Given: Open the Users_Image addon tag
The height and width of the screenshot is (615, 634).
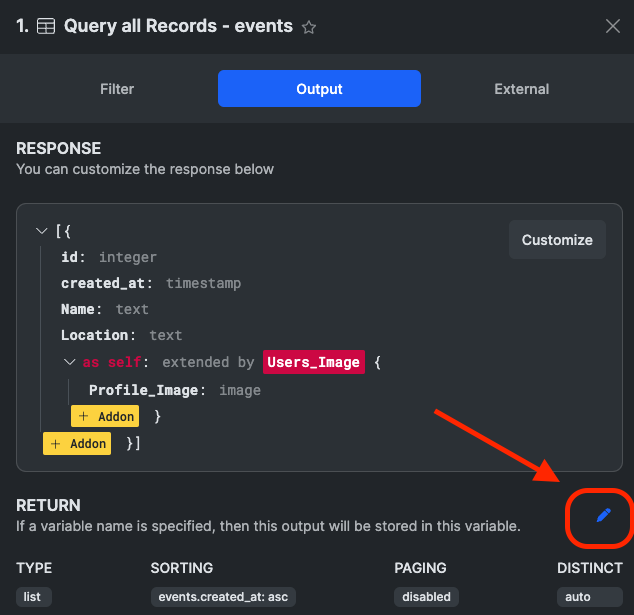Looking at the screenshot, I should 313,362.
